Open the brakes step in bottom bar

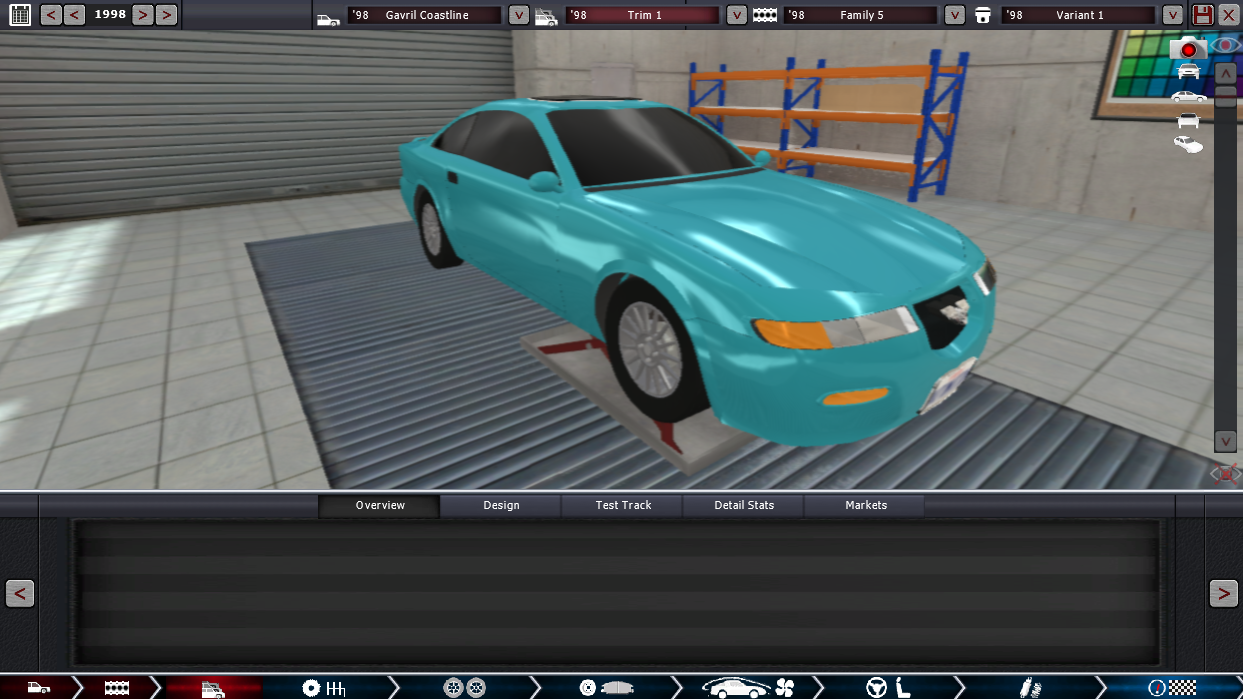pos(607,688)
